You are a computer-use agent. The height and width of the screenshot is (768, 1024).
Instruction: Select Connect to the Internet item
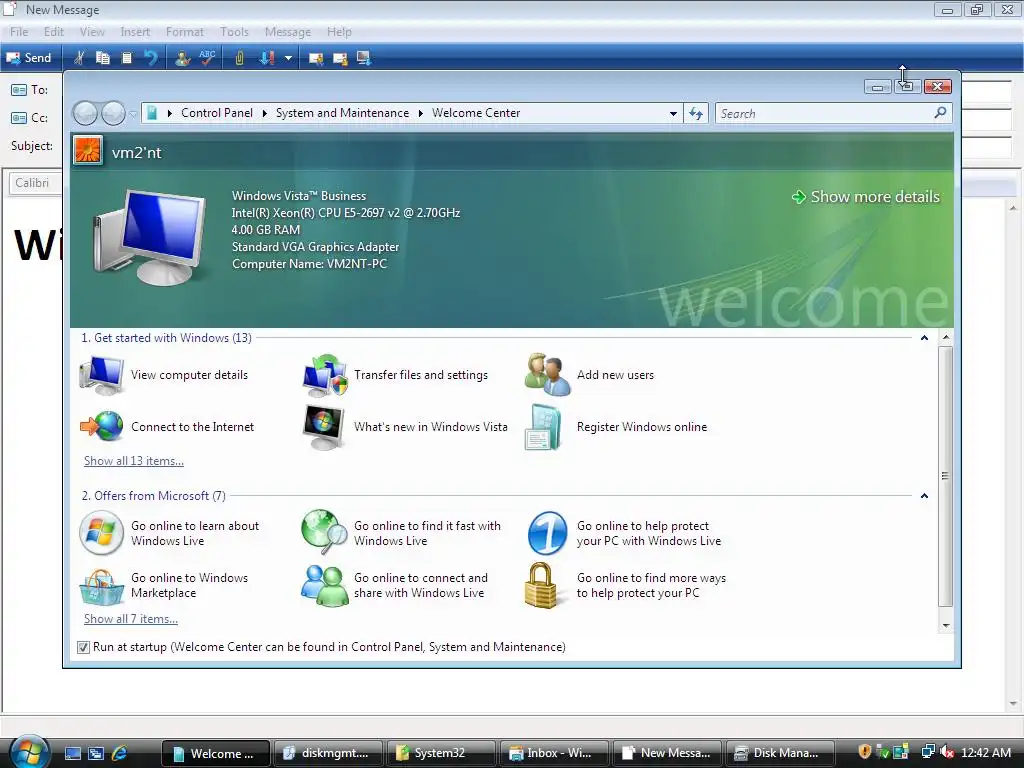click(167, 426)
